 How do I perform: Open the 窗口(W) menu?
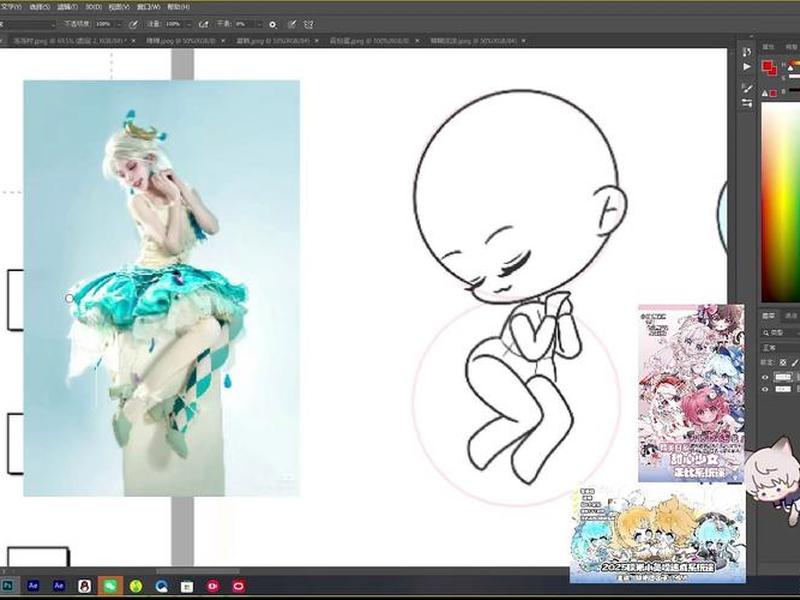[x=148, y=7]
